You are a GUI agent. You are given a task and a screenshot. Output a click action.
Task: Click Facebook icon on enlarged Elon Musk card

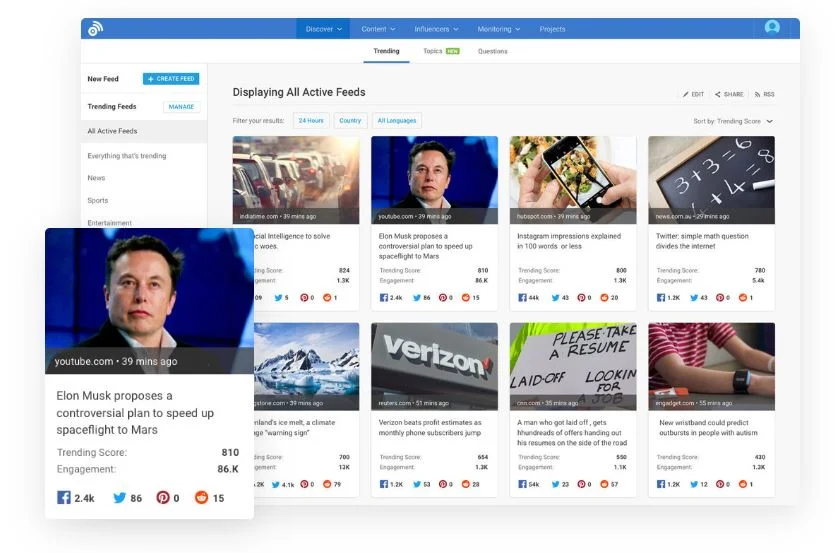pyautogui.click(x=63, y=498)
